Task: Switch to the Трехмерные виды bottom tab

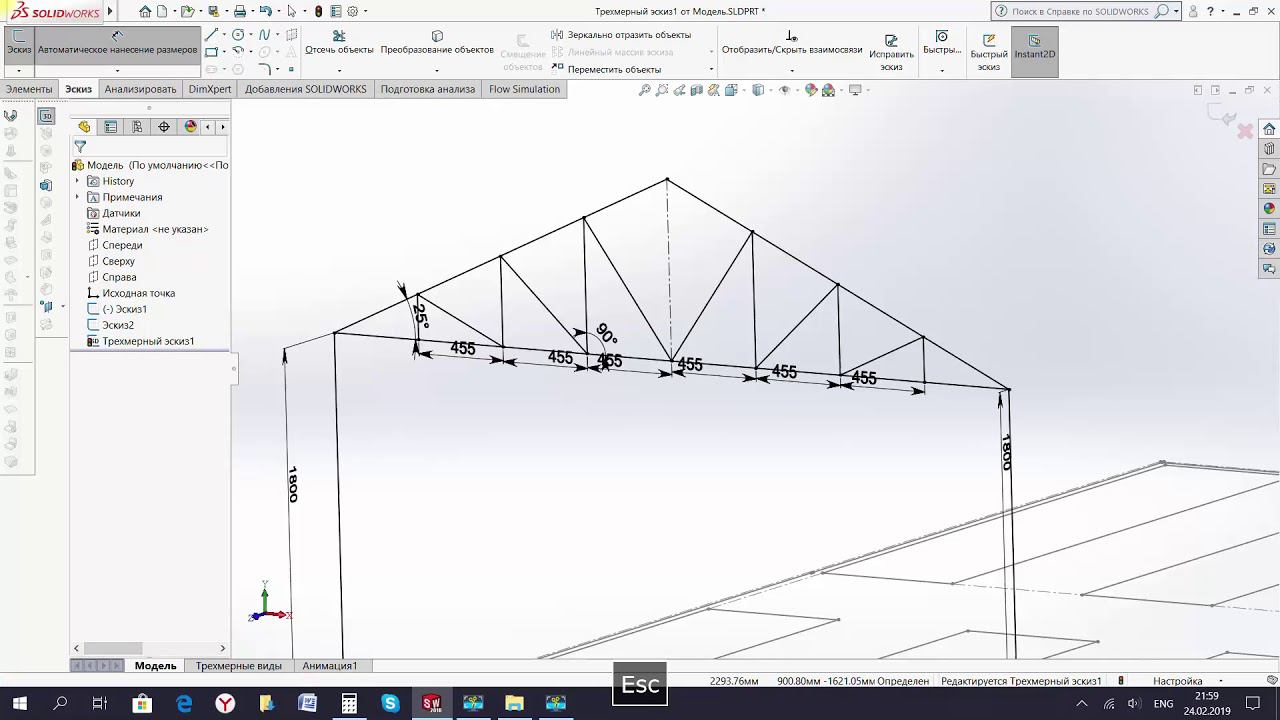Action: (x=239, y=665)
